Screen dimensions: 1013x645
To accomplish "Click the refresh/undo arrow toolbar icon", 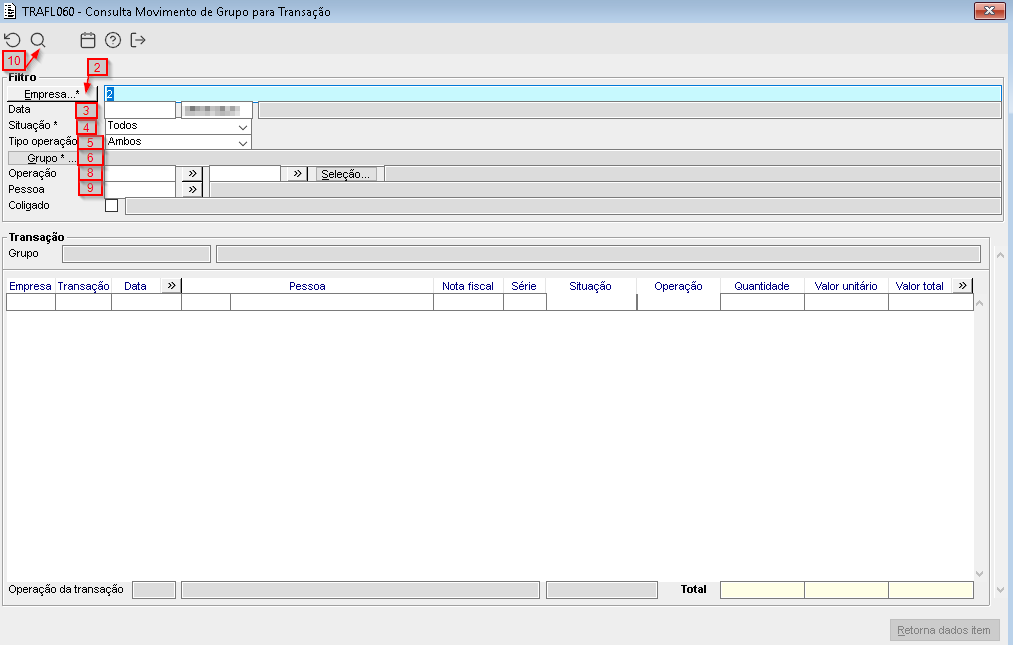I will (12, 40).
